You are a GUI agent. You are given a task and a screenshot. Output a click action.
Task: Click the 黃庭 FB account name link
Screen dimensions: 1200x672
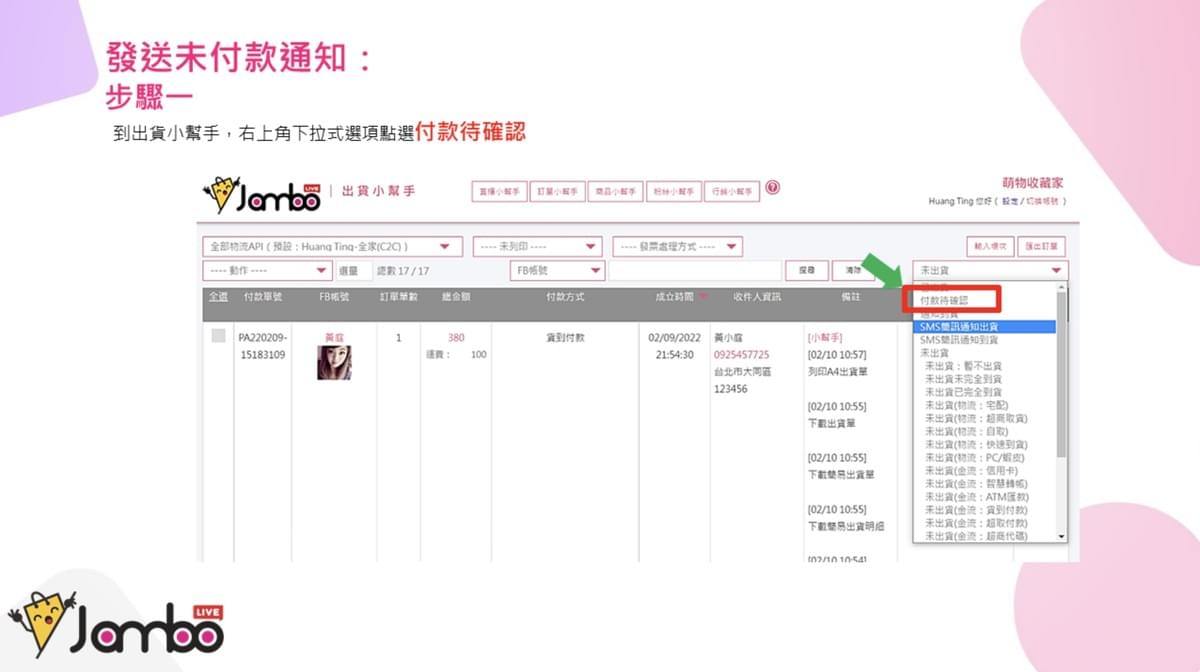[334, 337]
